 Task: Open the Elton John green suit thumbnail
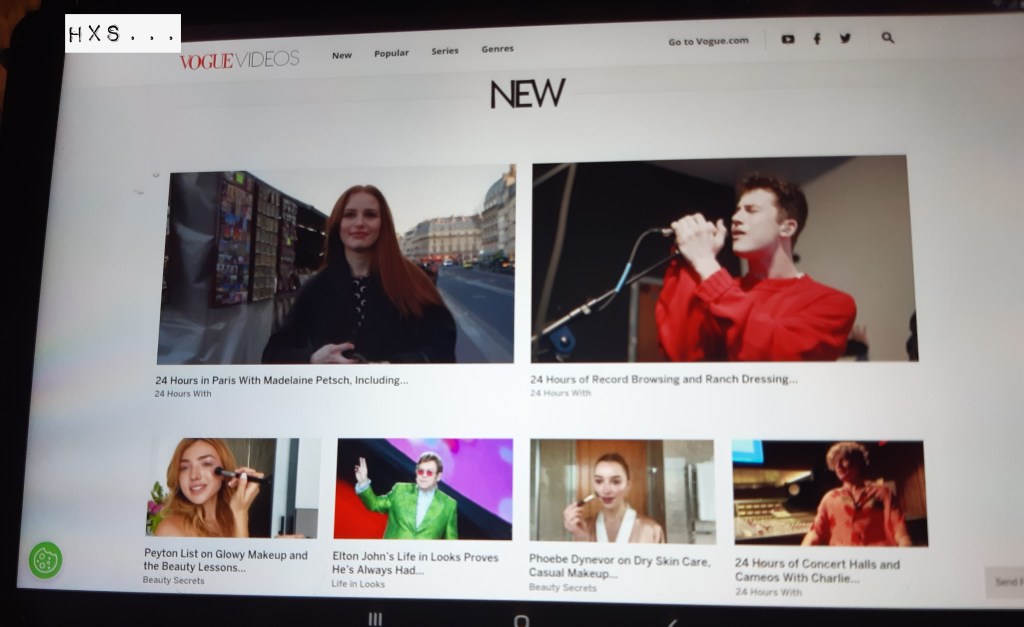[423, 489]
